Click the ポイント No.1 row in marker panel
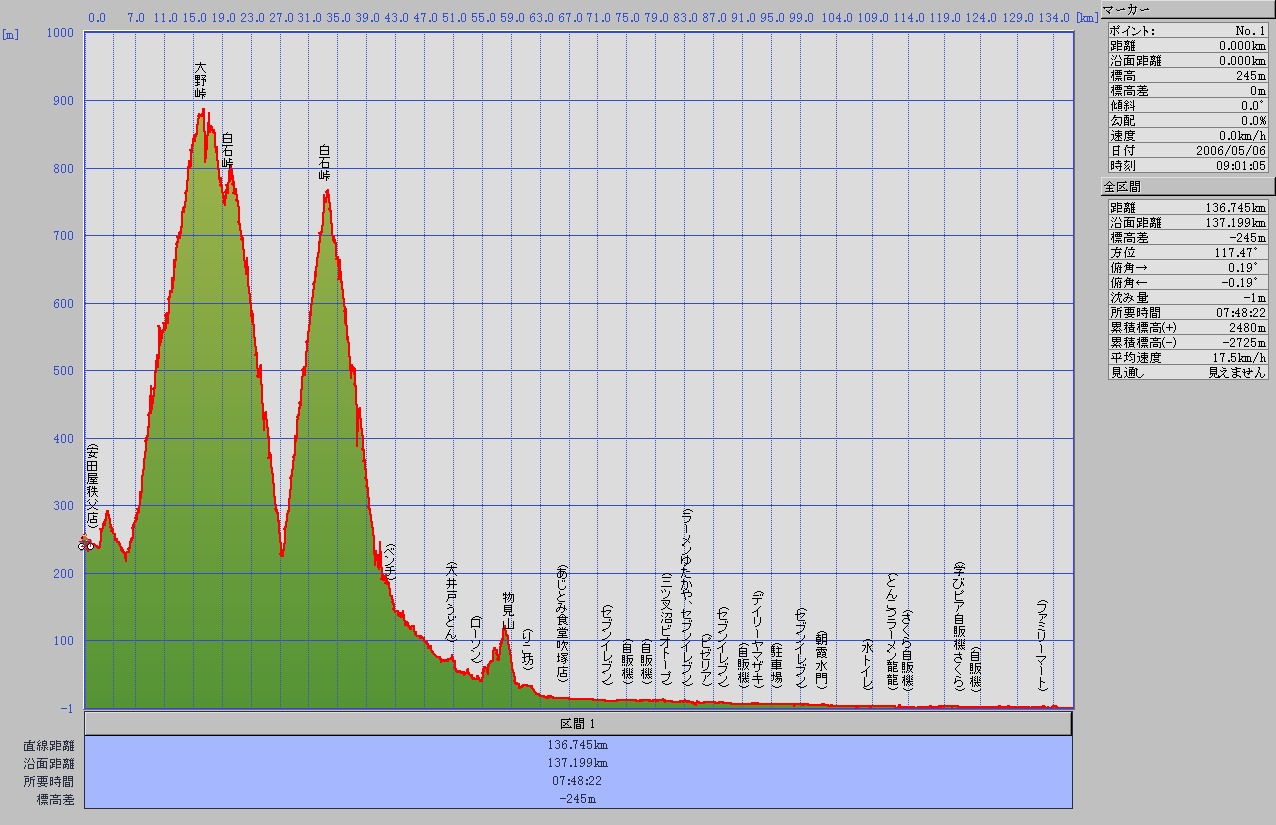Screen dimensions: 1276x825 point(1188,31)
